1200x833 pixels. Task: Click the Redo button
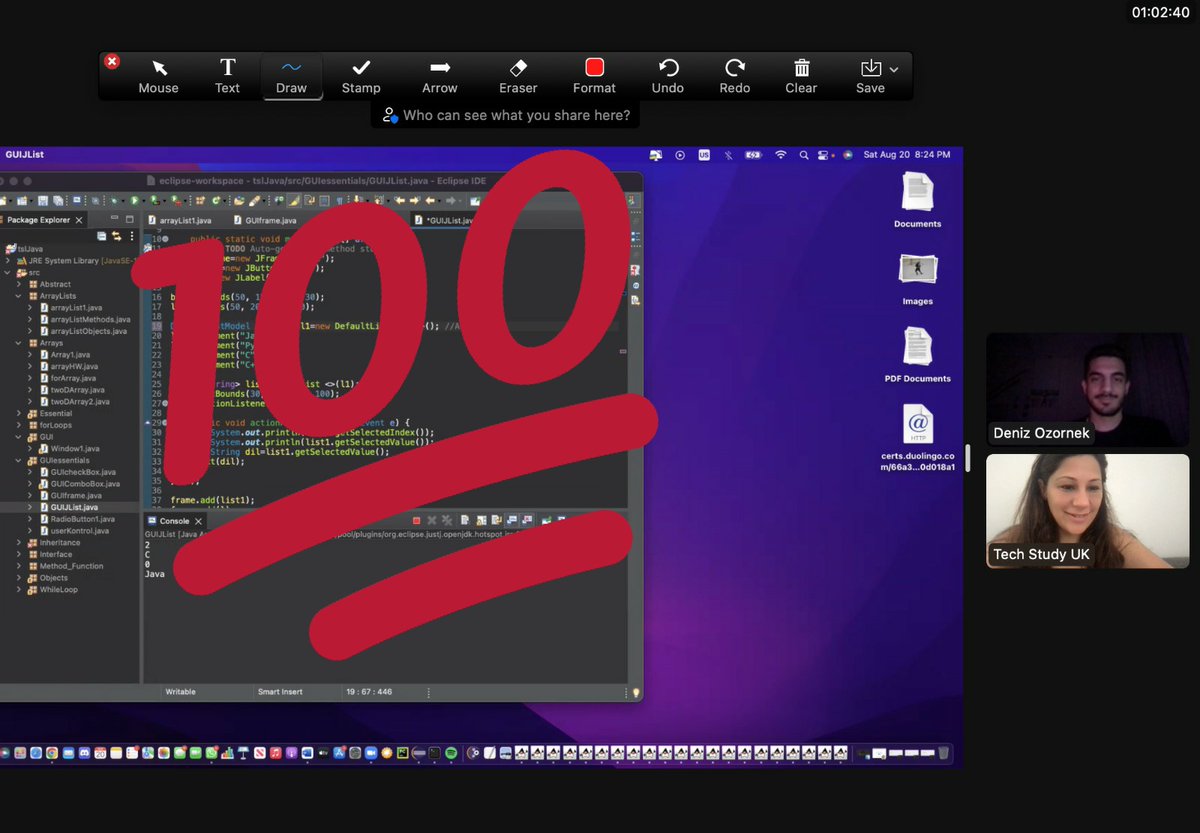(x=734, y=75)
